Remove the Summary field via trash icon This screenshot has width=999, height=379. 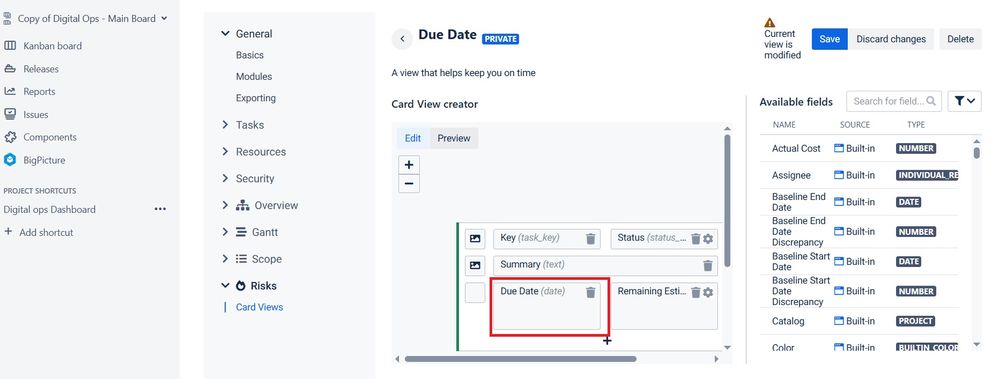click(x=708, y=266)
